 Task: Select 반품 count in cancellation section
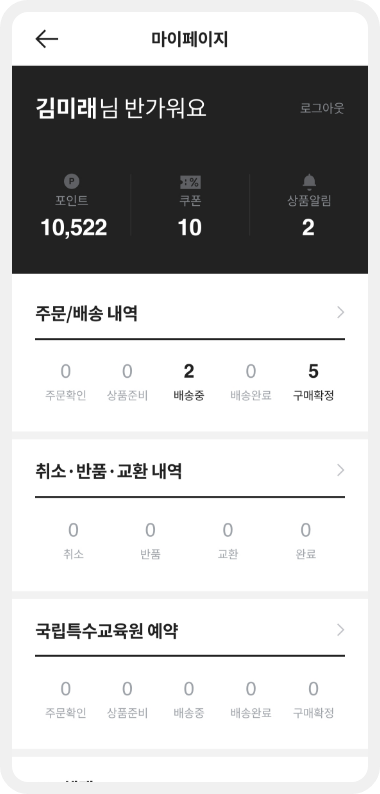coord(150,541)
